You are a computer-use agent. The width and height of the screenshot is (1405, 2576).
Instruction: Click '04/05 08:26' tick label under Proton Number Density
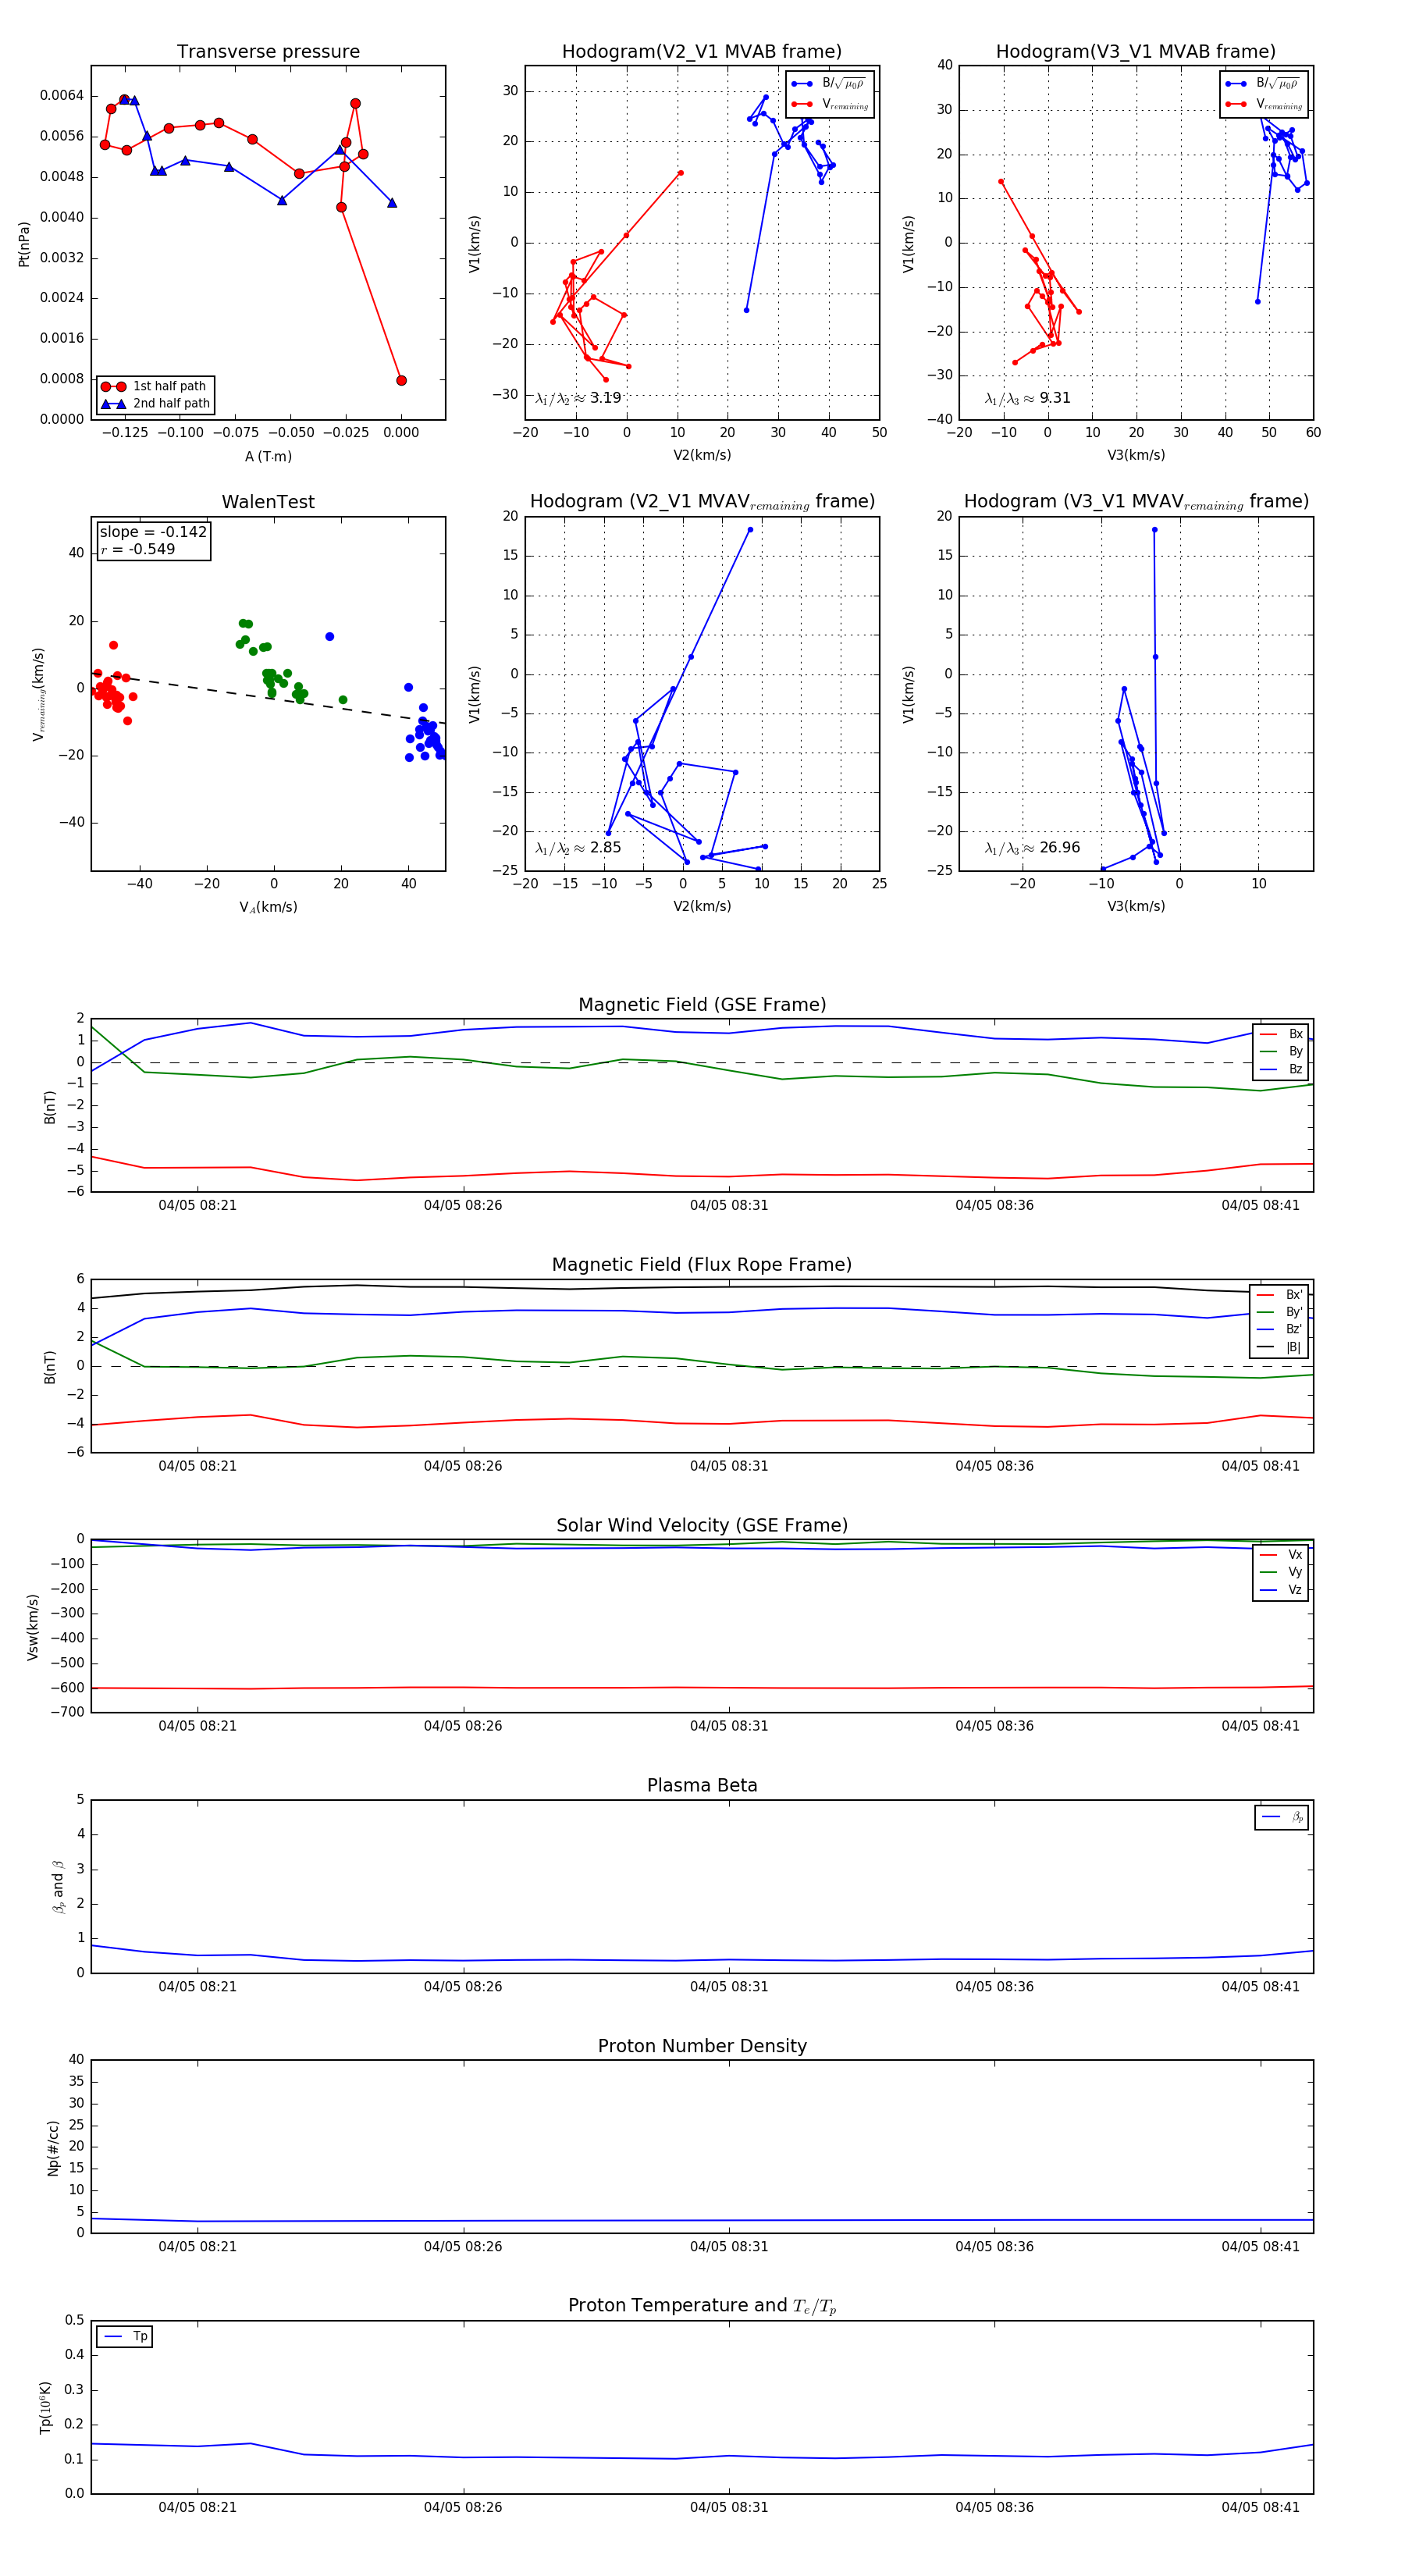[x=463, y=2246]
